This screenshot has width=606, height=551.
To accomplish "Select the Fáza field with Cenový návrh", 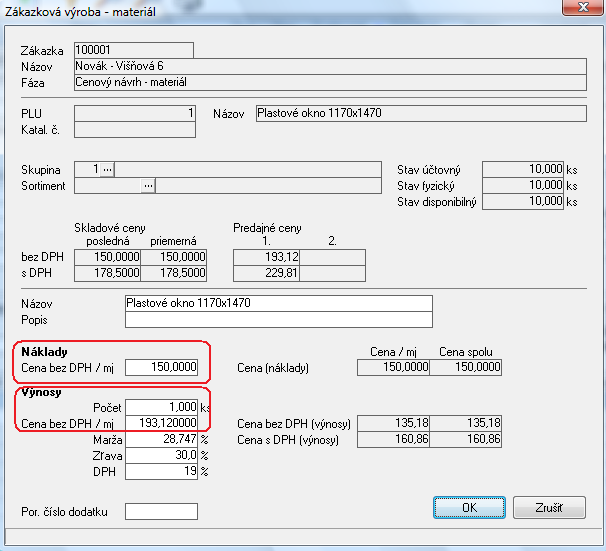I will click(x=329, y=82).
